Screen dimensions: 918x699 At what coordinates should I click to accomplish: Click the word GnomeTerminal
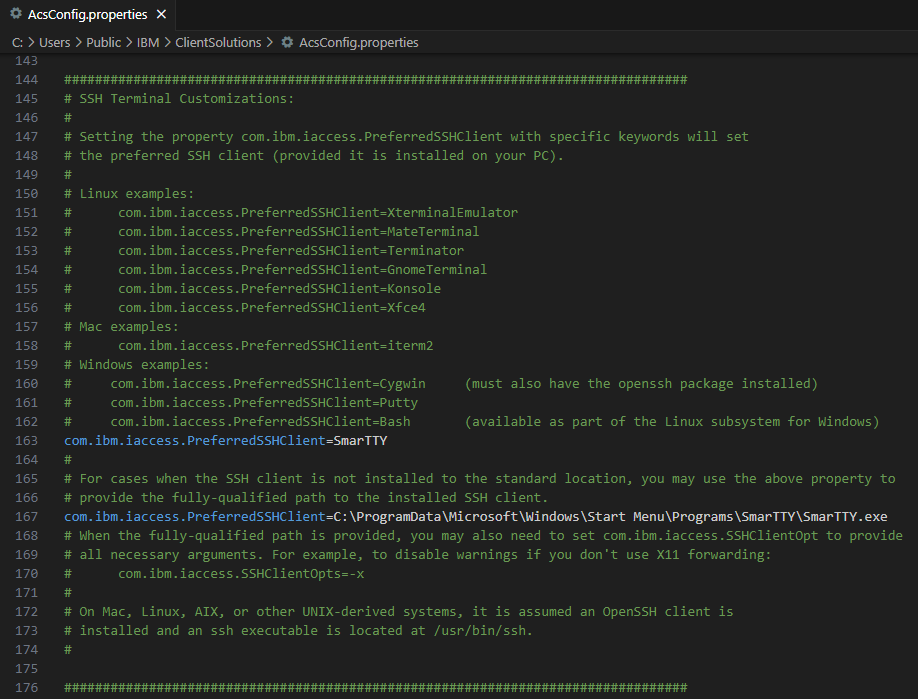coord(437,269)
